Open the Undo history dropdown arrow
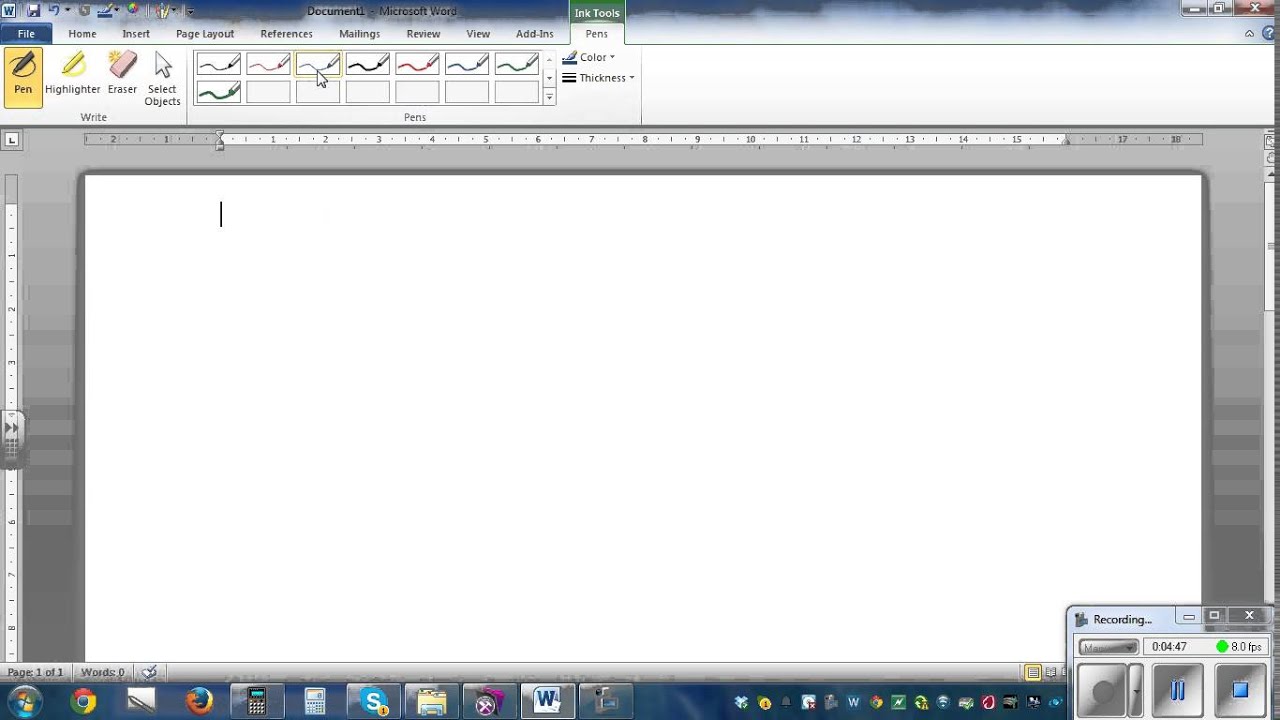The image size is (1280, 720). click(69, 11)
